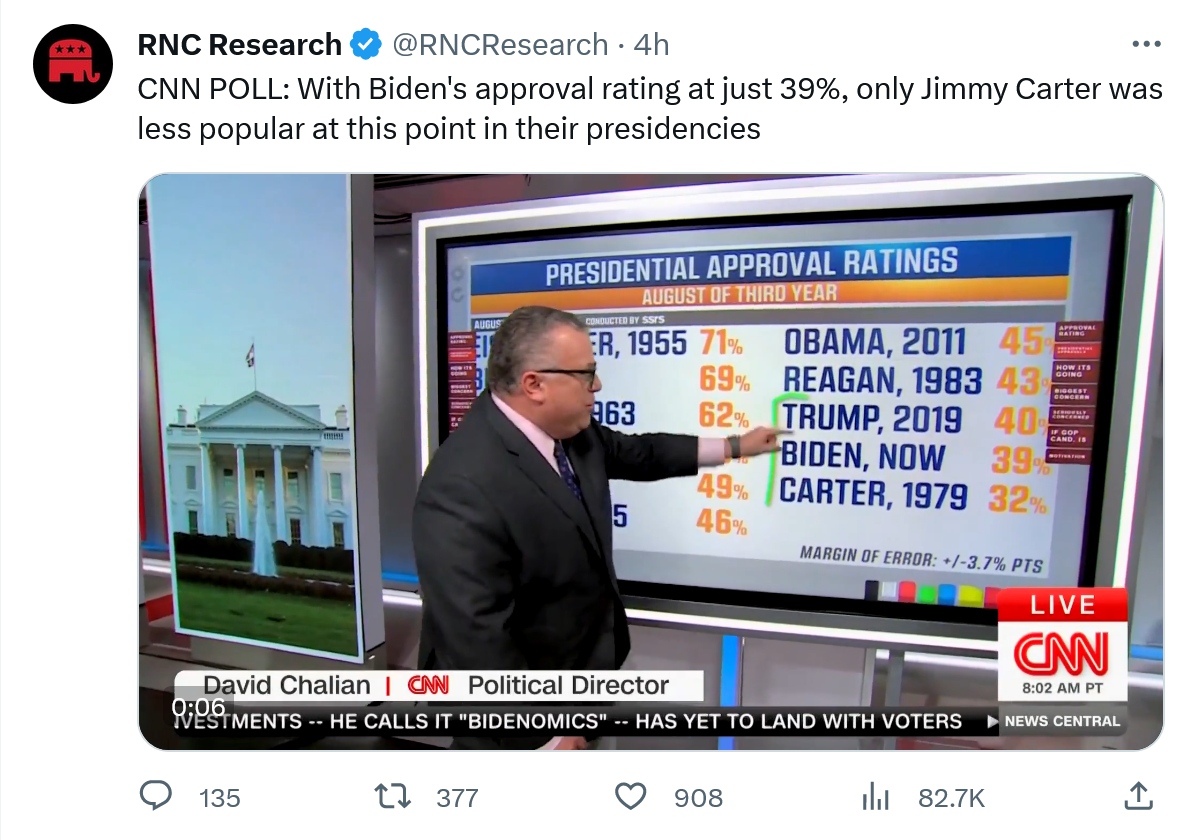Like the tweet with the heart icon
Image resolution: width=1196 pixels, height=840 pixels.
tap(630, 796)
